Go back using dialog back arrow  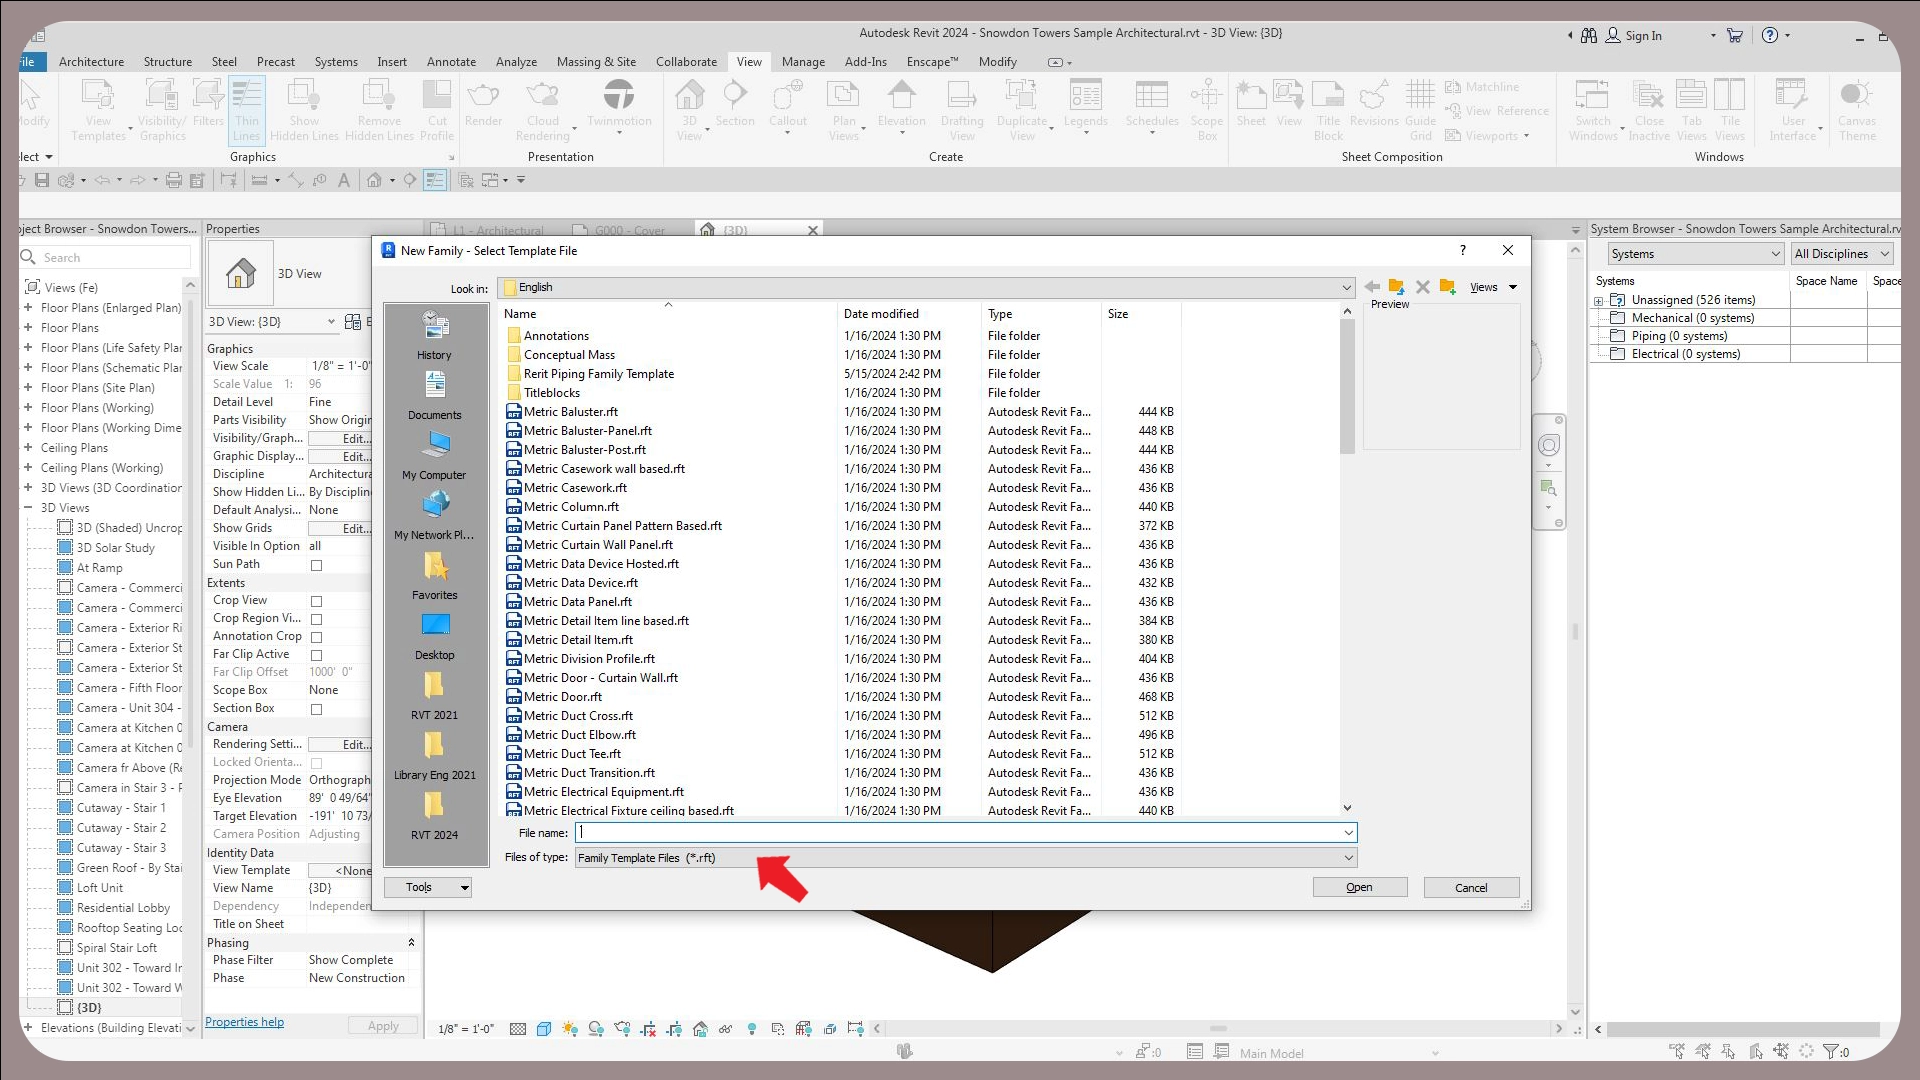coord(1372,287)
